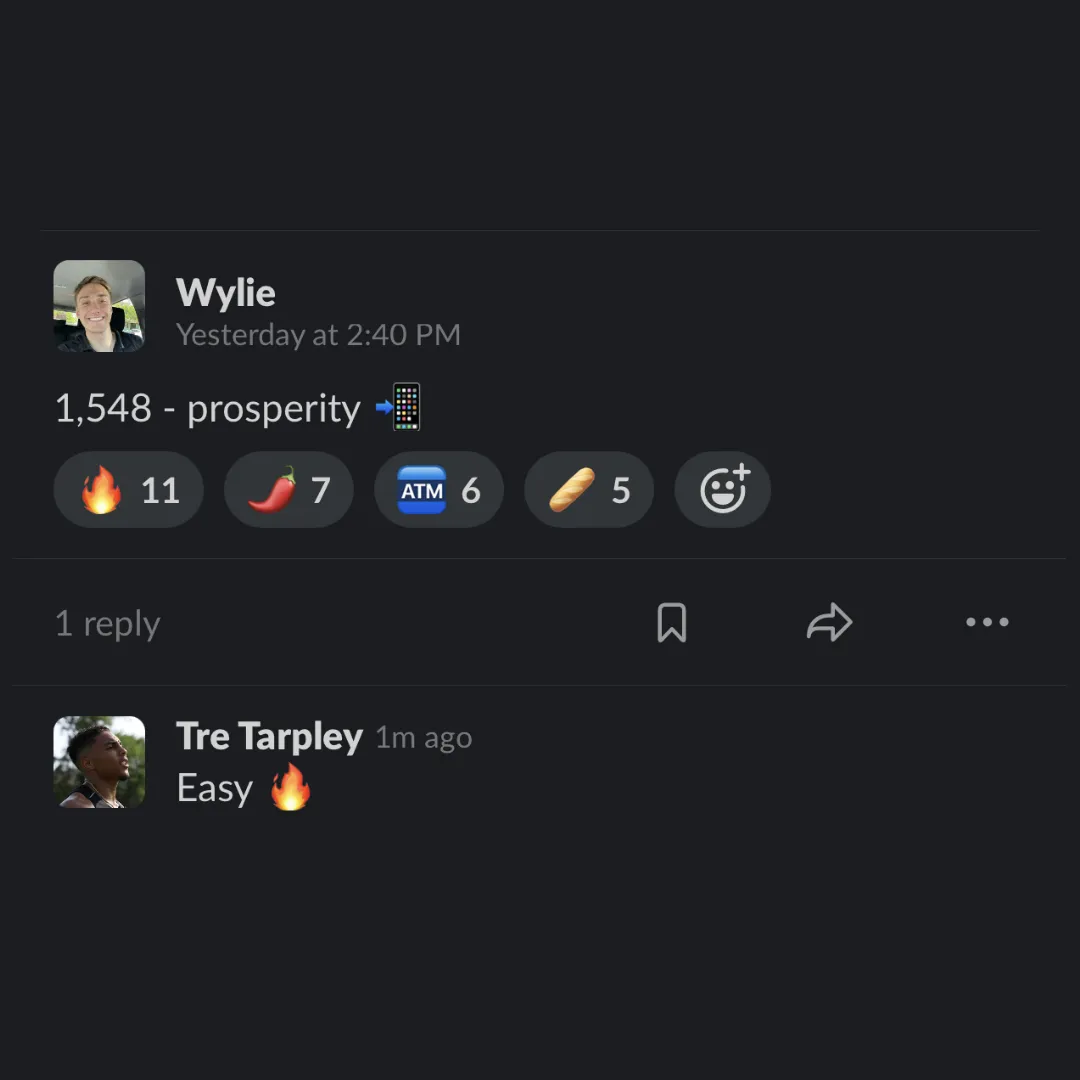Image resolution: width=1080 pixels, height=1080 pixels.
Task: Bookmark Wylie's message
Action: (x=672, y=623)
